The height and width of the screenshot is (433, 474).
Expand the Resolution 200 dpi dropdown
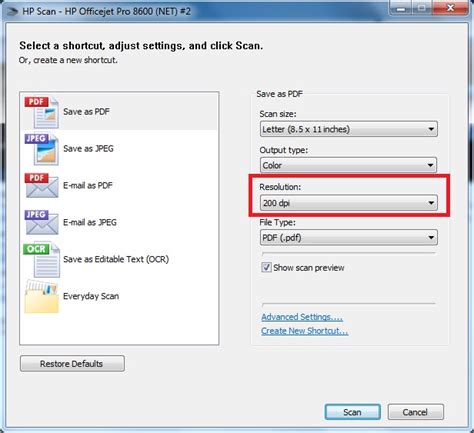click(349, 203)
